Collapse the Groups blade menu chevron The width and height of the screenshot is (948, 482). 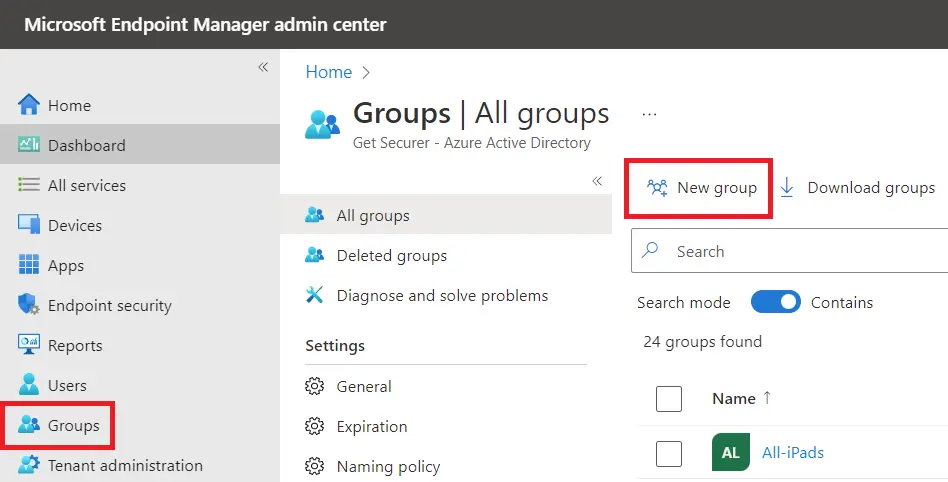(597, 181)
